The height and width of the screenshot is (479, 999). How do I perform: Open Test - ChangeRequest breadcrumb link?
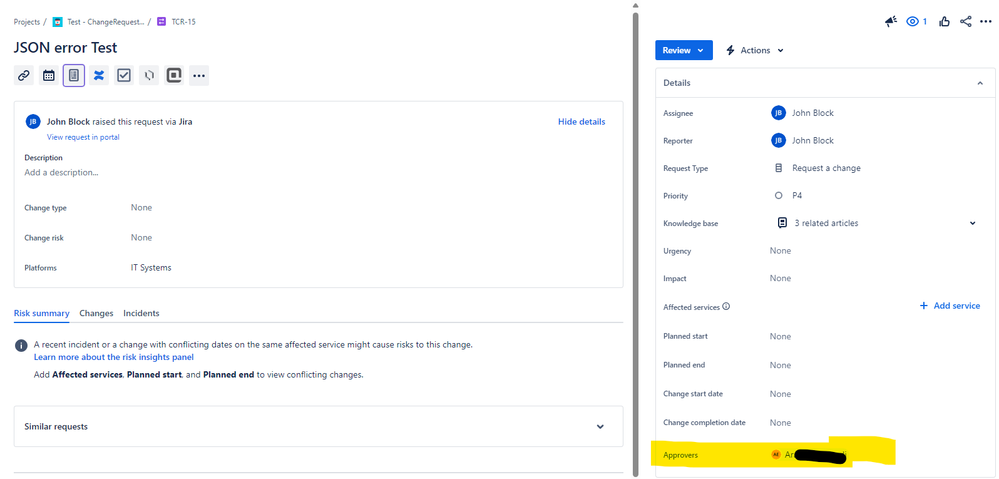[x=105, y=22]
